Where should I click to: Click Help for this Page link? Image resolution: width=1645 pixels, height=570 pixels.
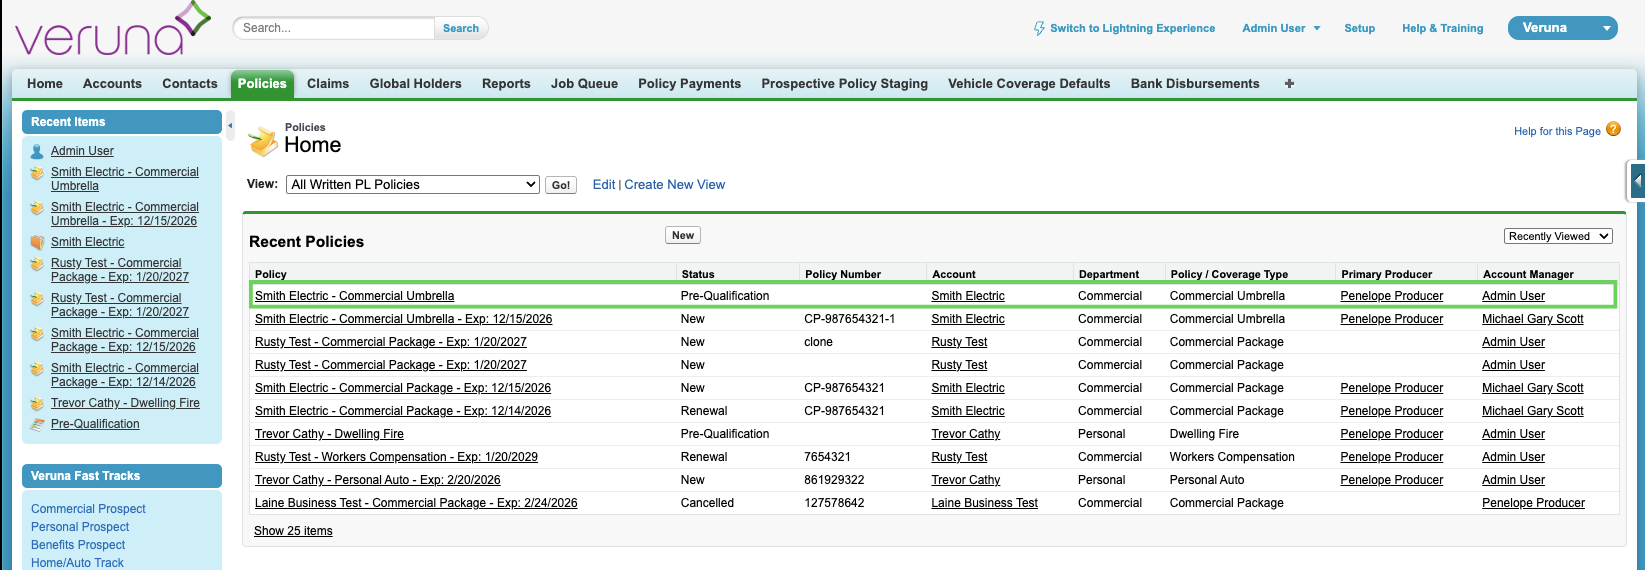[1557, 131]
